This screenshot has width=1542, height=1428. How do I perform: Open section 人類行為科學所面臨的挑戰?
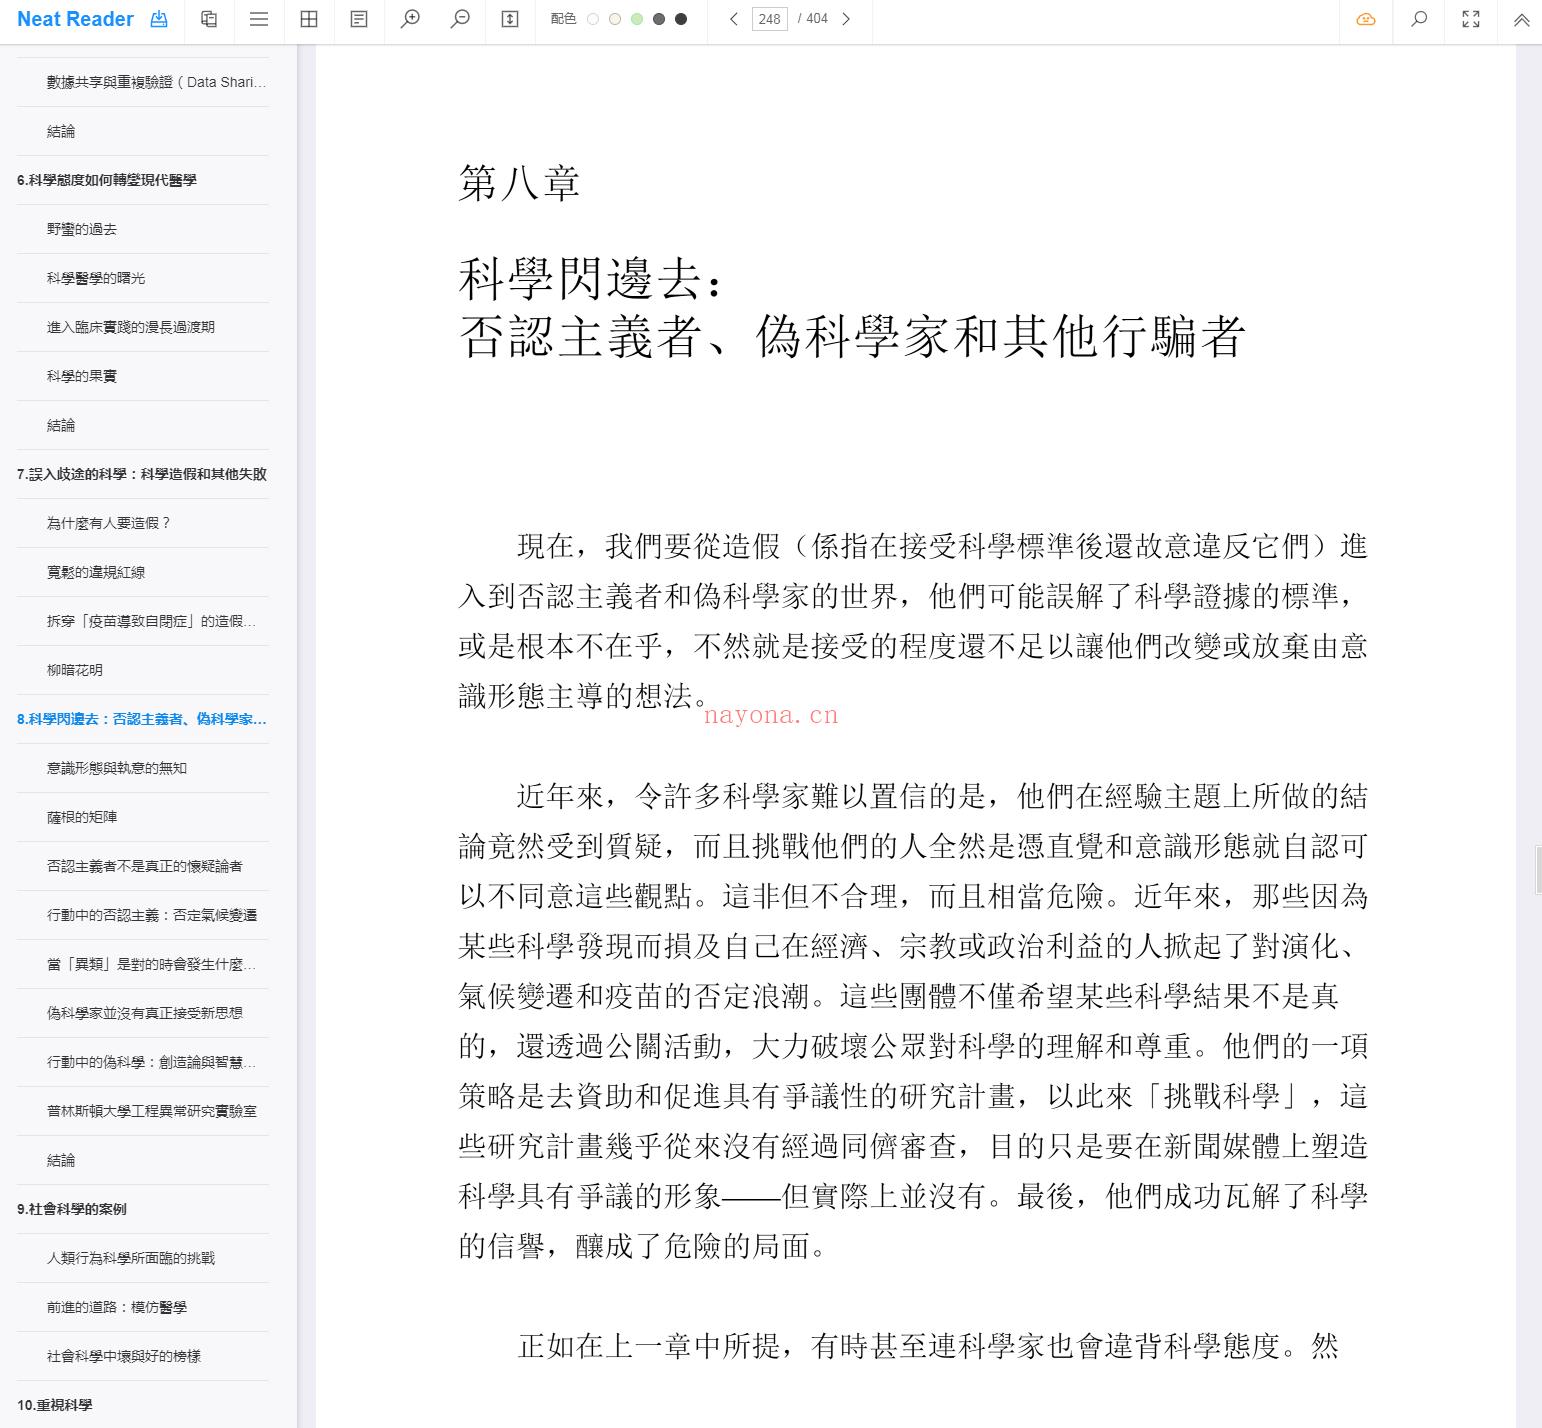tap(131, 1258)
